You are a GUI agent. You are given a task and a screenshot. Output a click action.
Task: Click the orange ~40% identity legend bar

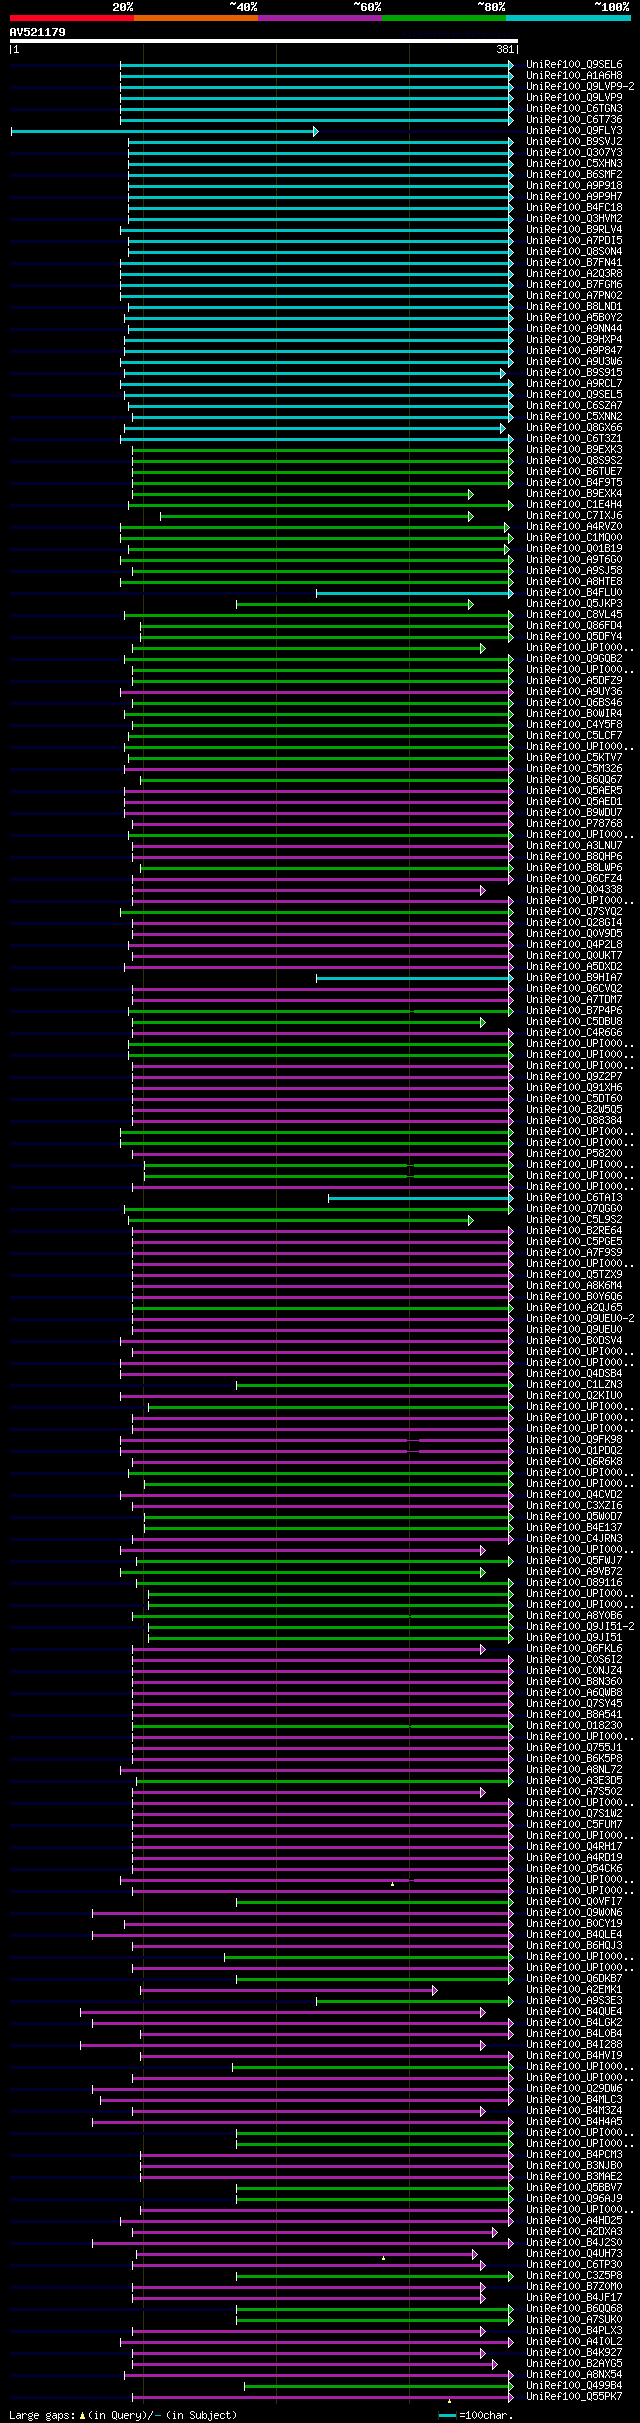point(195,17)
